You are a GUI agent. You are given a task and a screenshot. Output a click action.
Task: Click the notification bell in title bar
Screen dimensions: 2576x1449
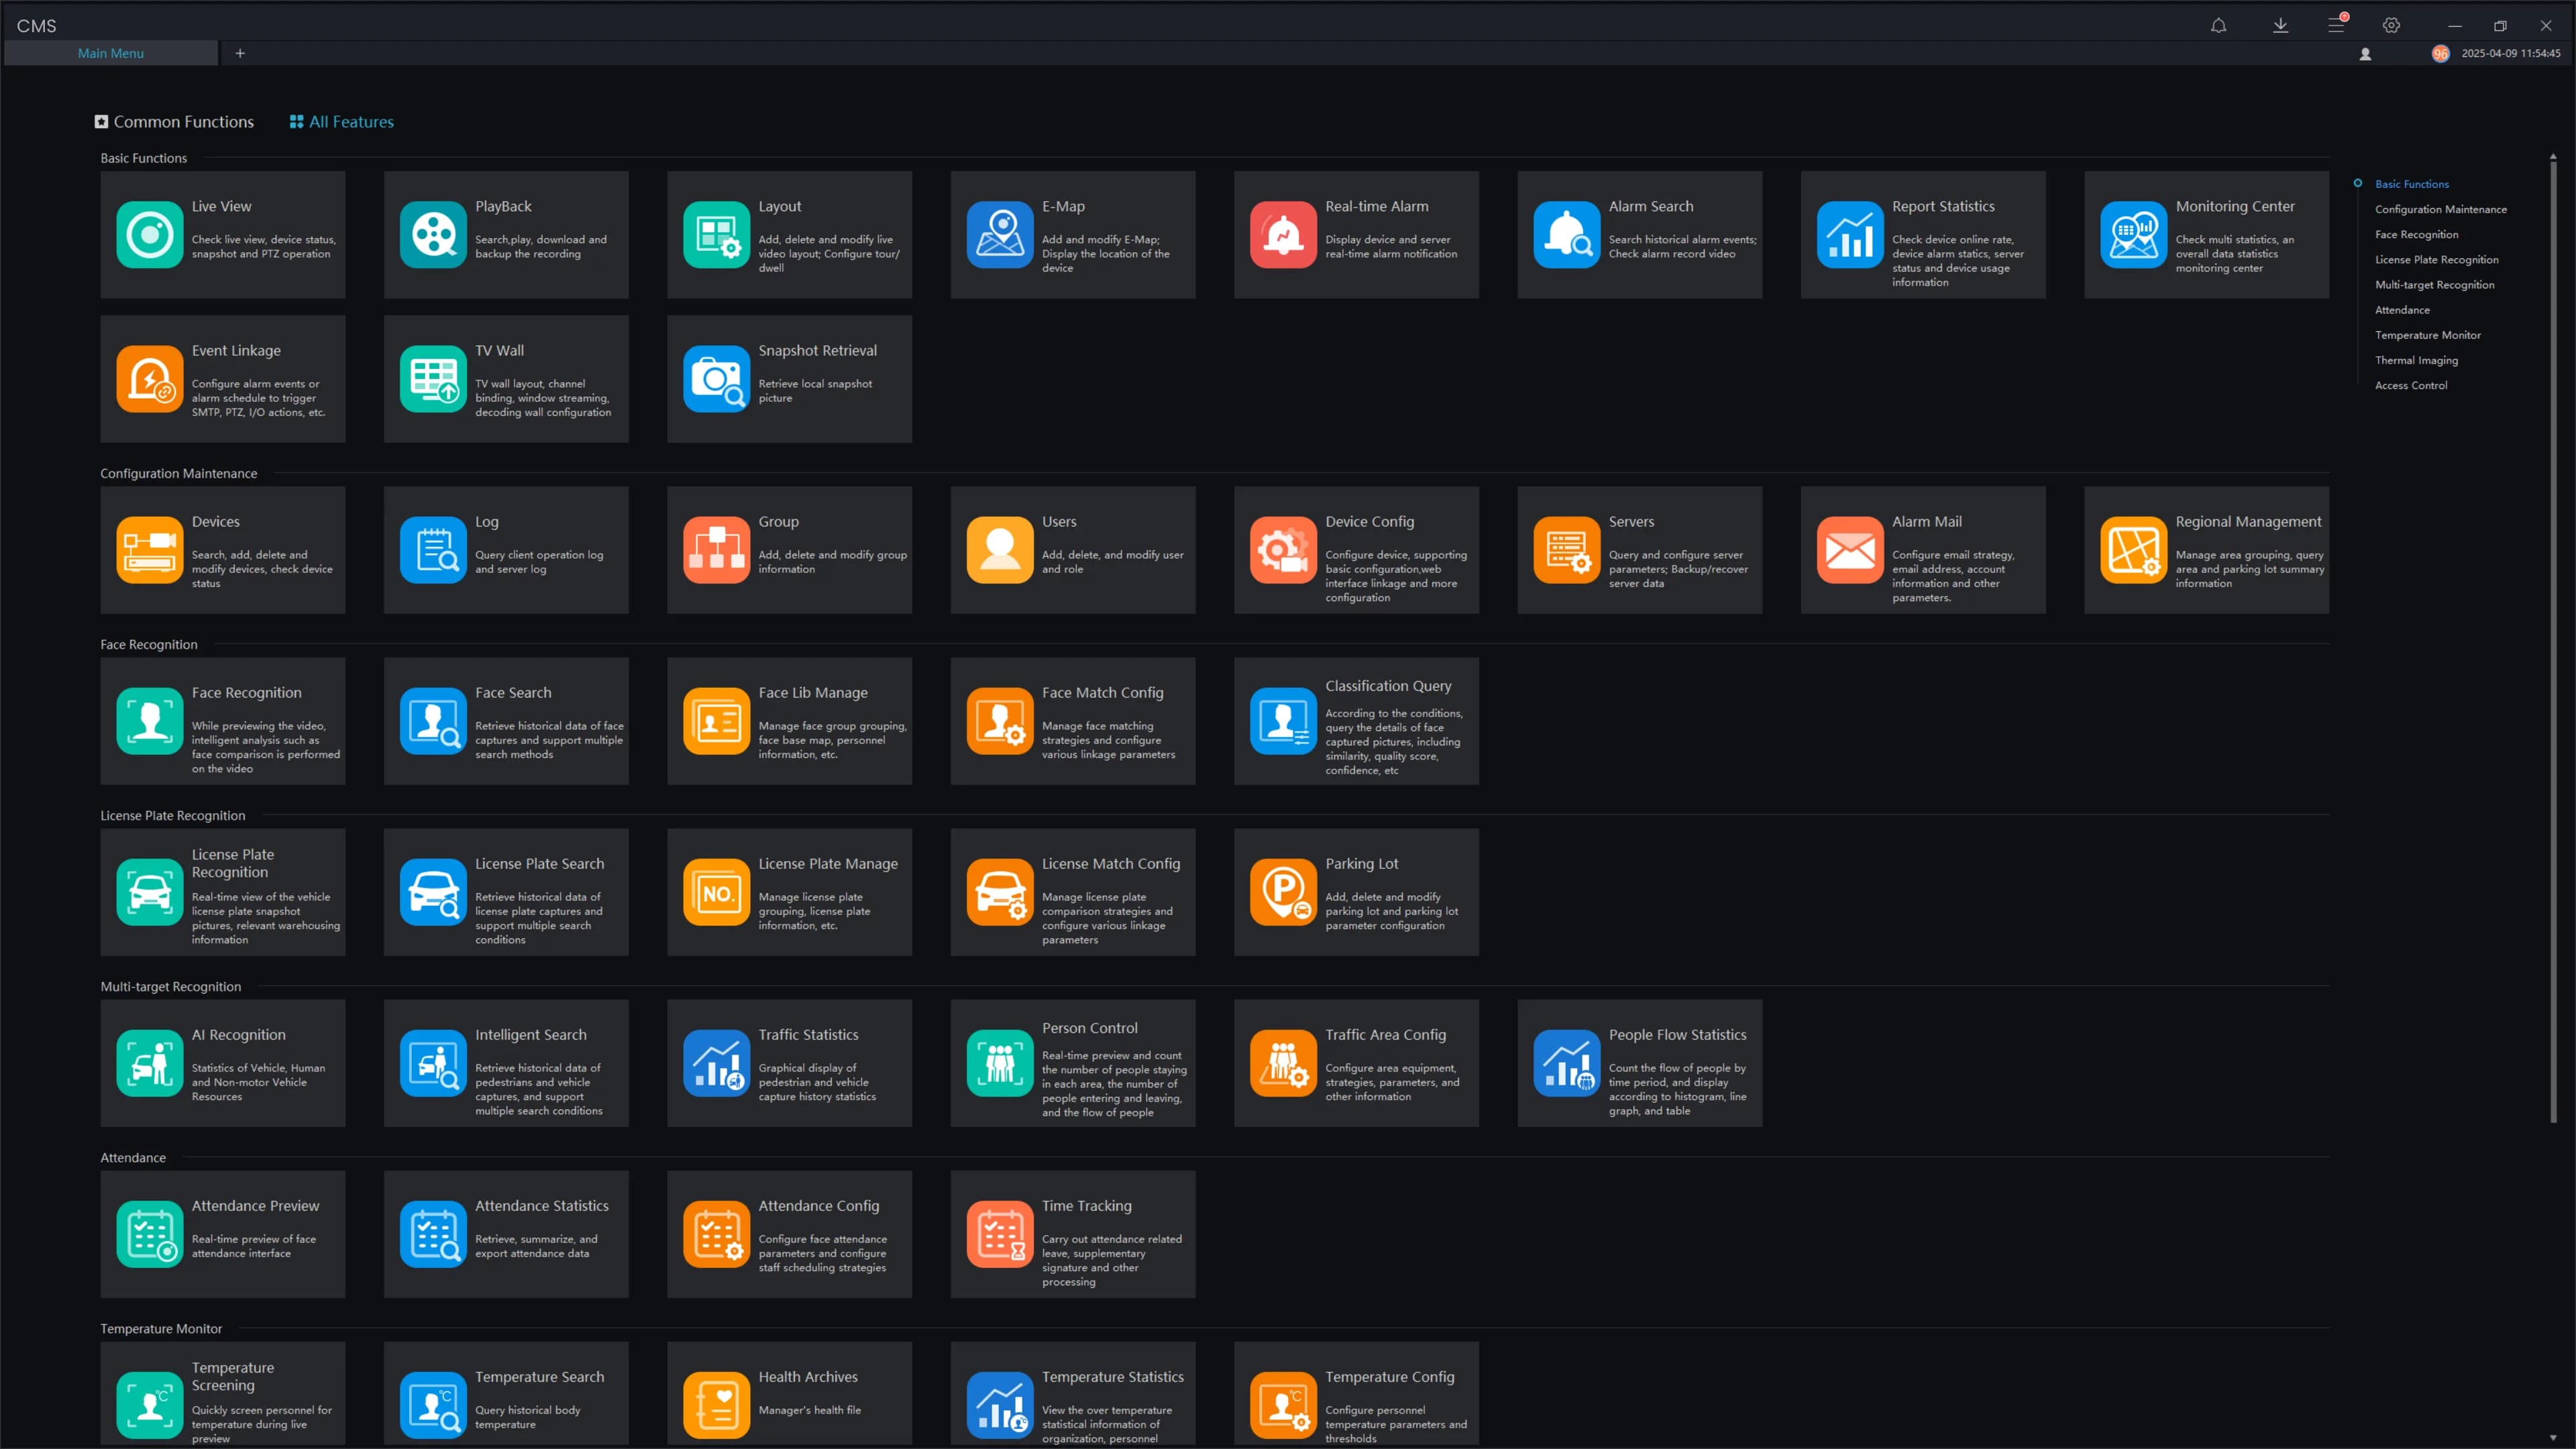tap(2218, 25)
